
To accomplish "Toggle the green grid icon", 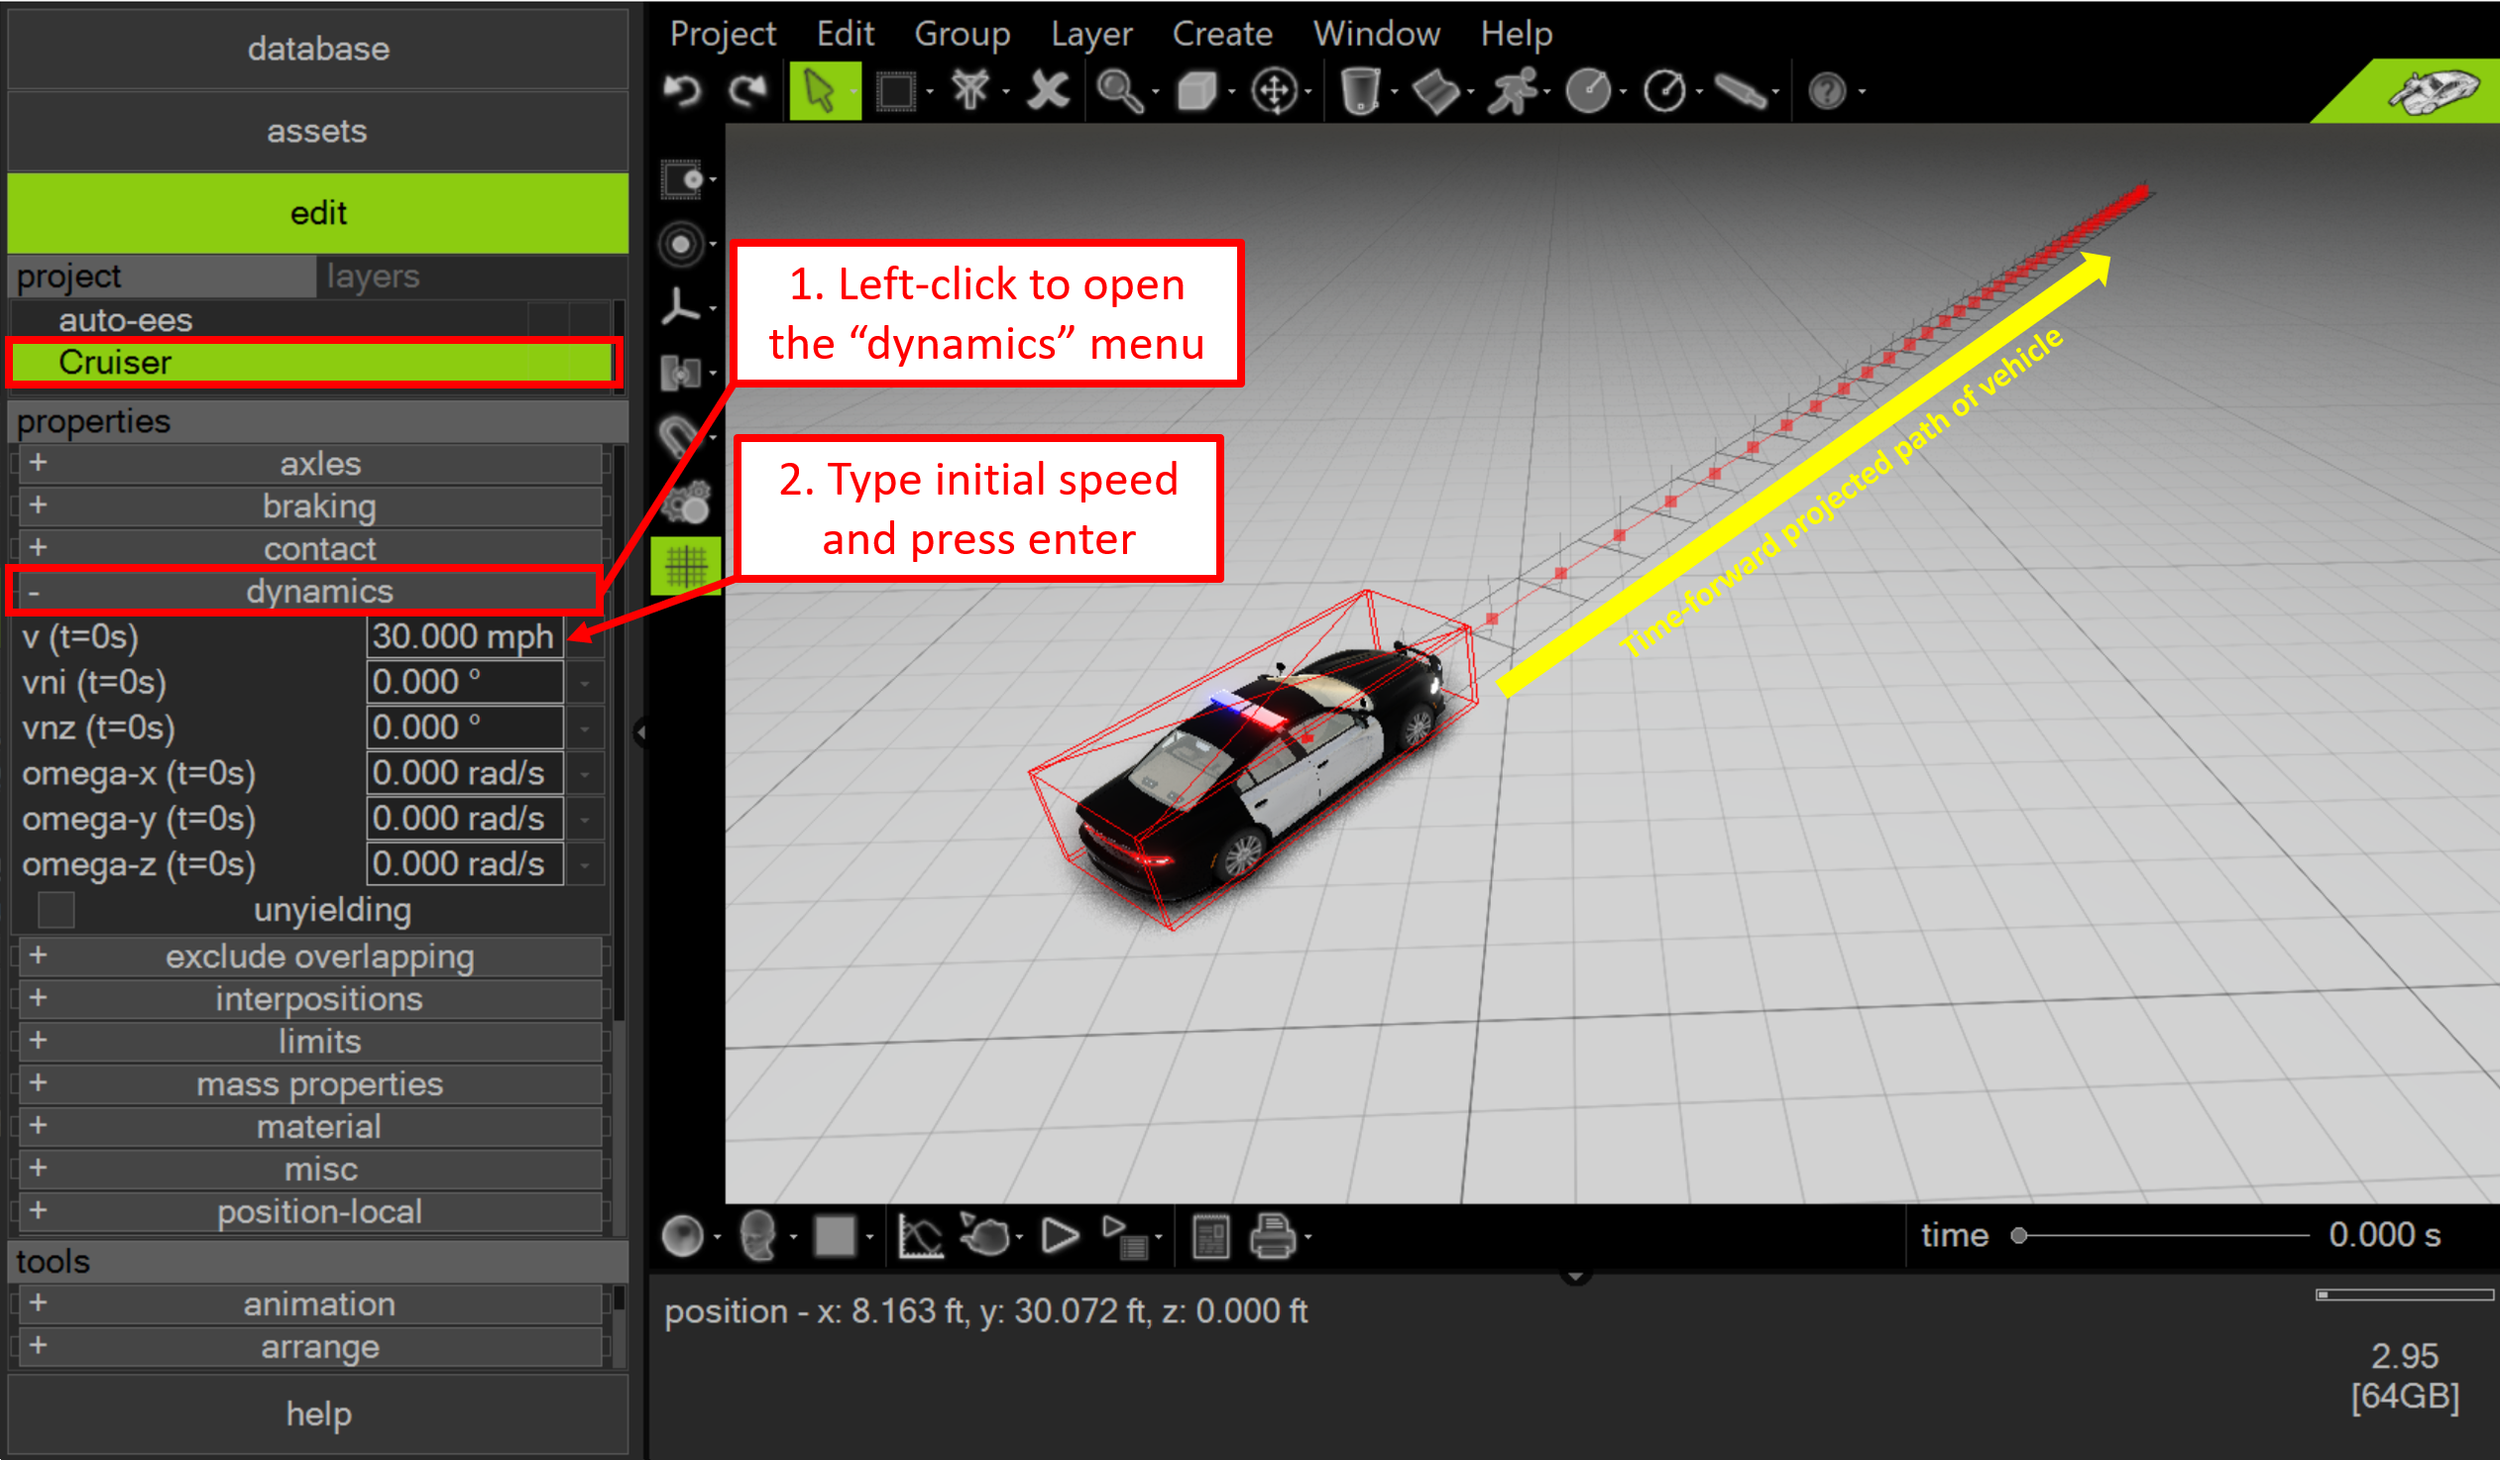I will [686, 567].
